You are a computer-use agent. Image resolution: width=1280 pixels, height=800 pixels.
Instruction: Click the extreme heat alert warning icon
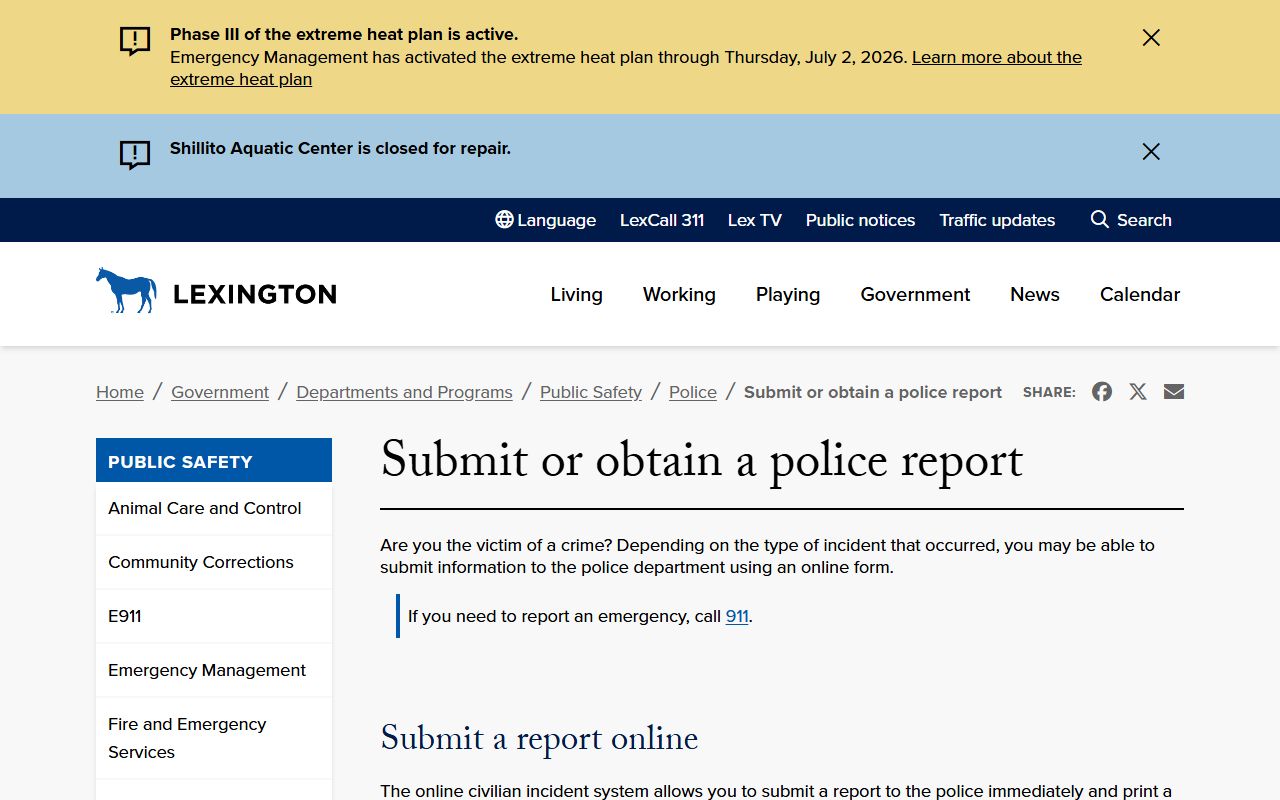(x=135, y=41)
